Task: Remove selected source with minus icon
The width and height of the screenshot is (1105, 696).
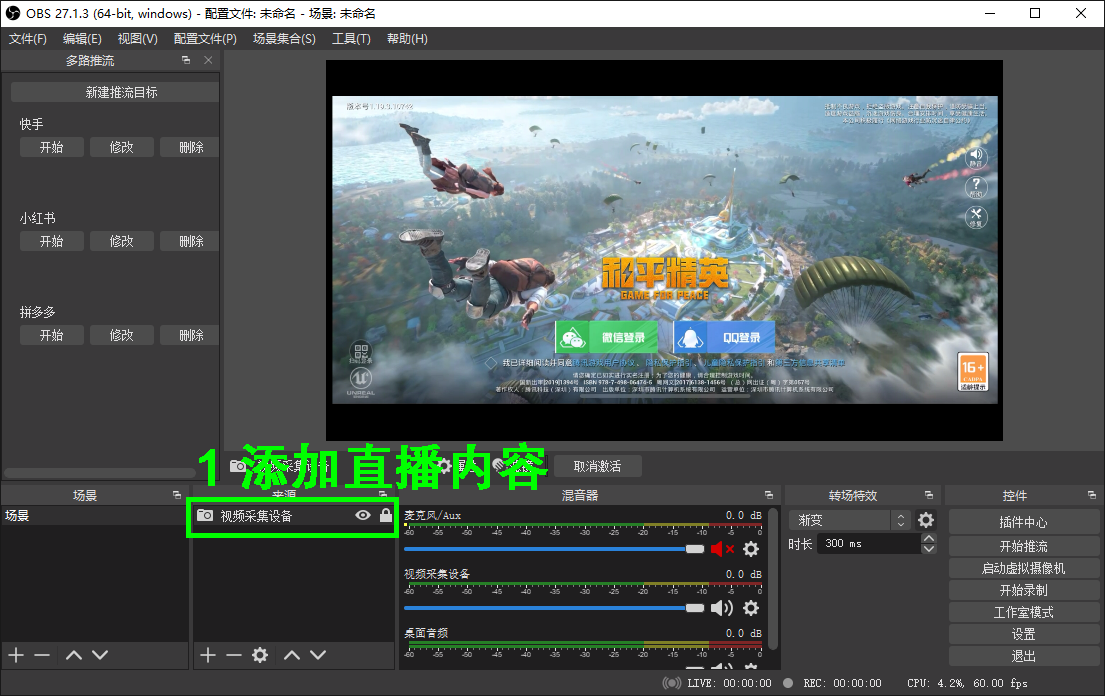Action: (x=234, y=655)
